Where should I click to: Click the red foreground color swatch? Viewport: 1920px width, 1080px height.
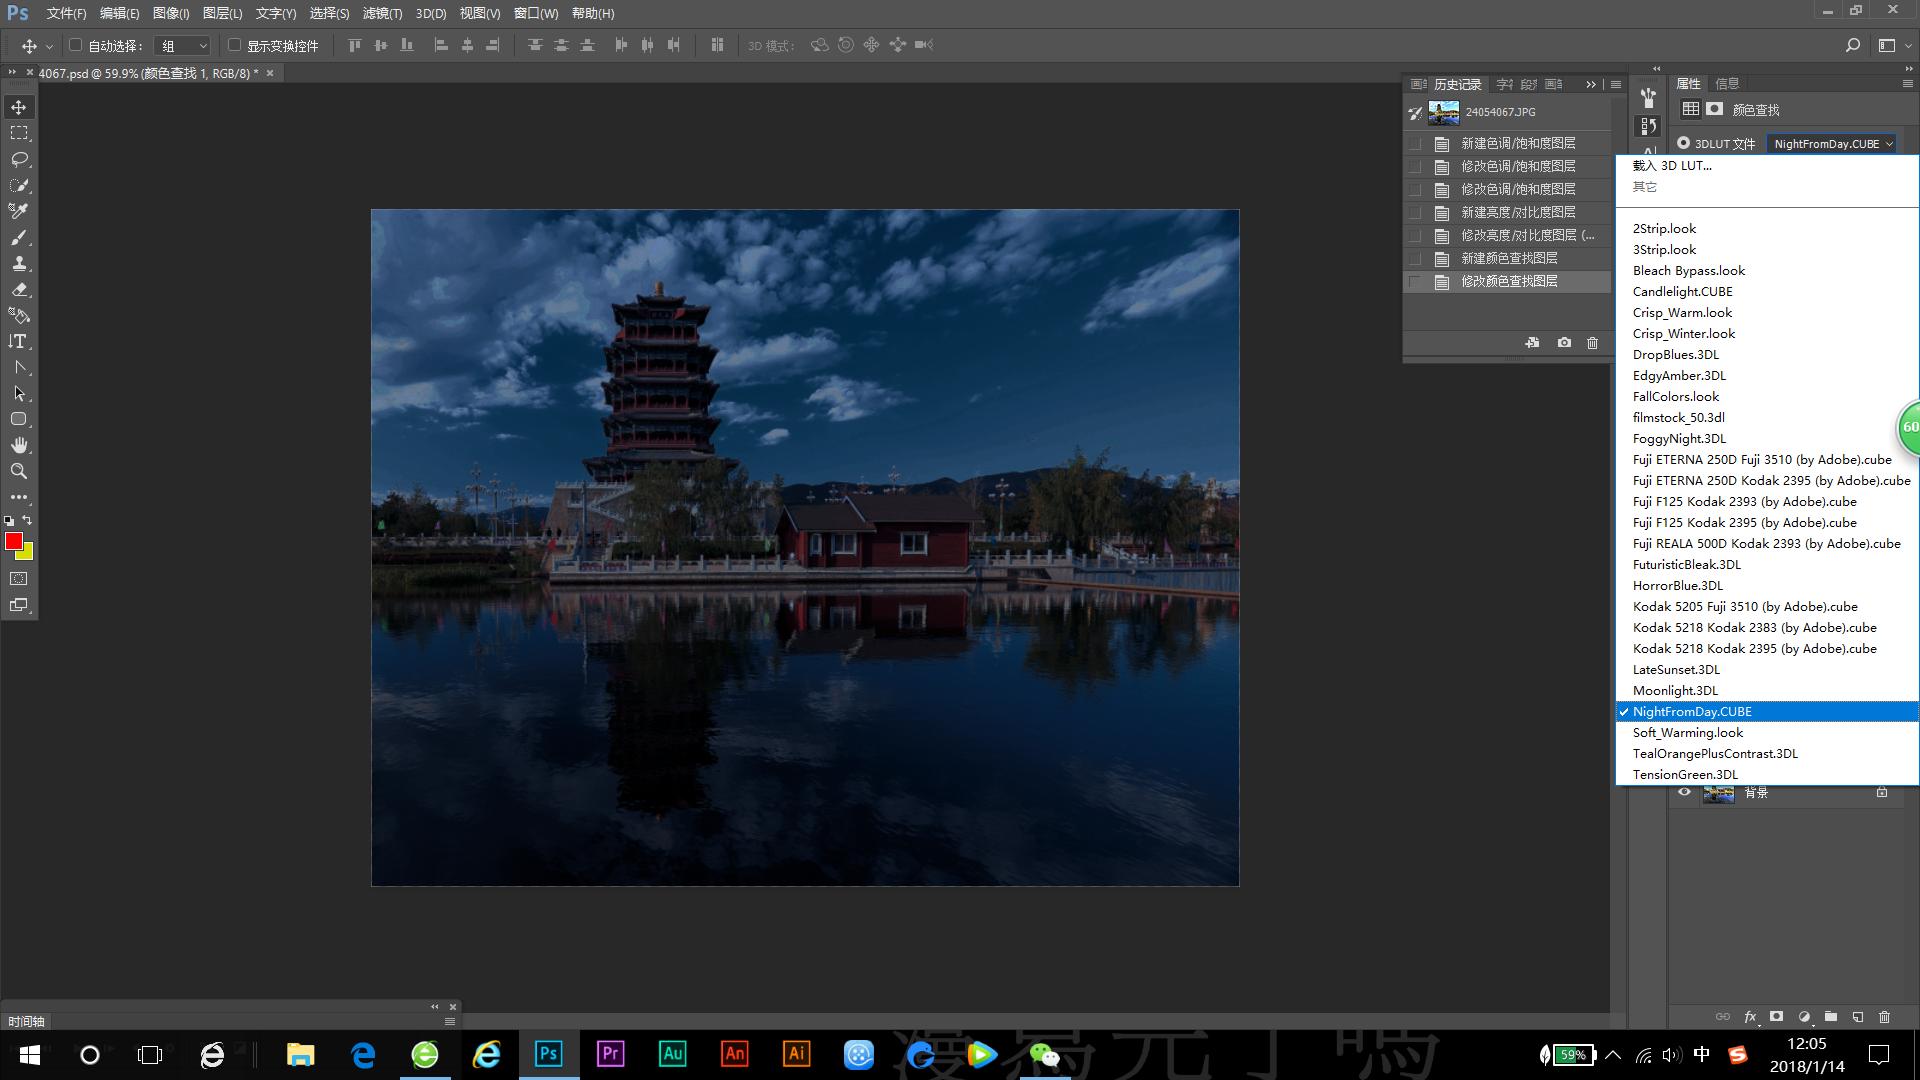[x=13, y=541]
